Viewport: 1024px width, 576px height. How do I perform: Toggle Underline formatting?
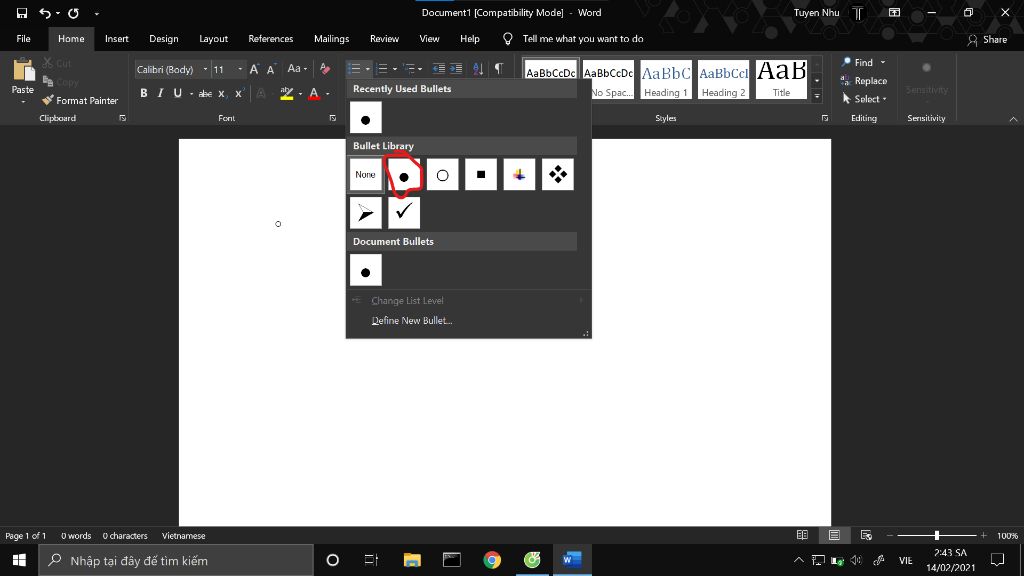(x=178, y=93)
